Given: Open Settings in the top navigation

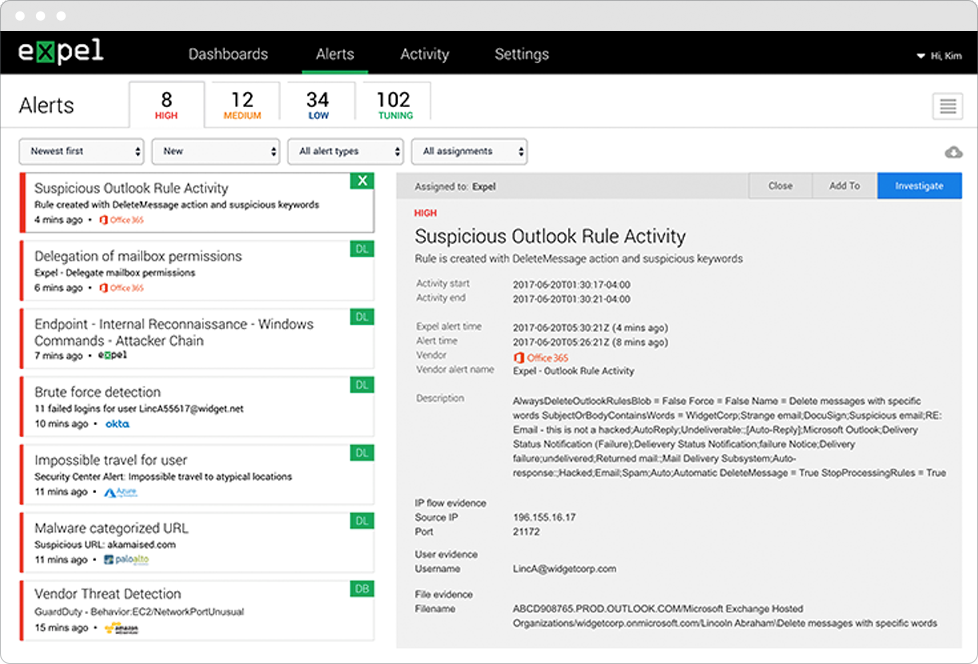Looking at the screenshot, I should [x=522, y=54].
